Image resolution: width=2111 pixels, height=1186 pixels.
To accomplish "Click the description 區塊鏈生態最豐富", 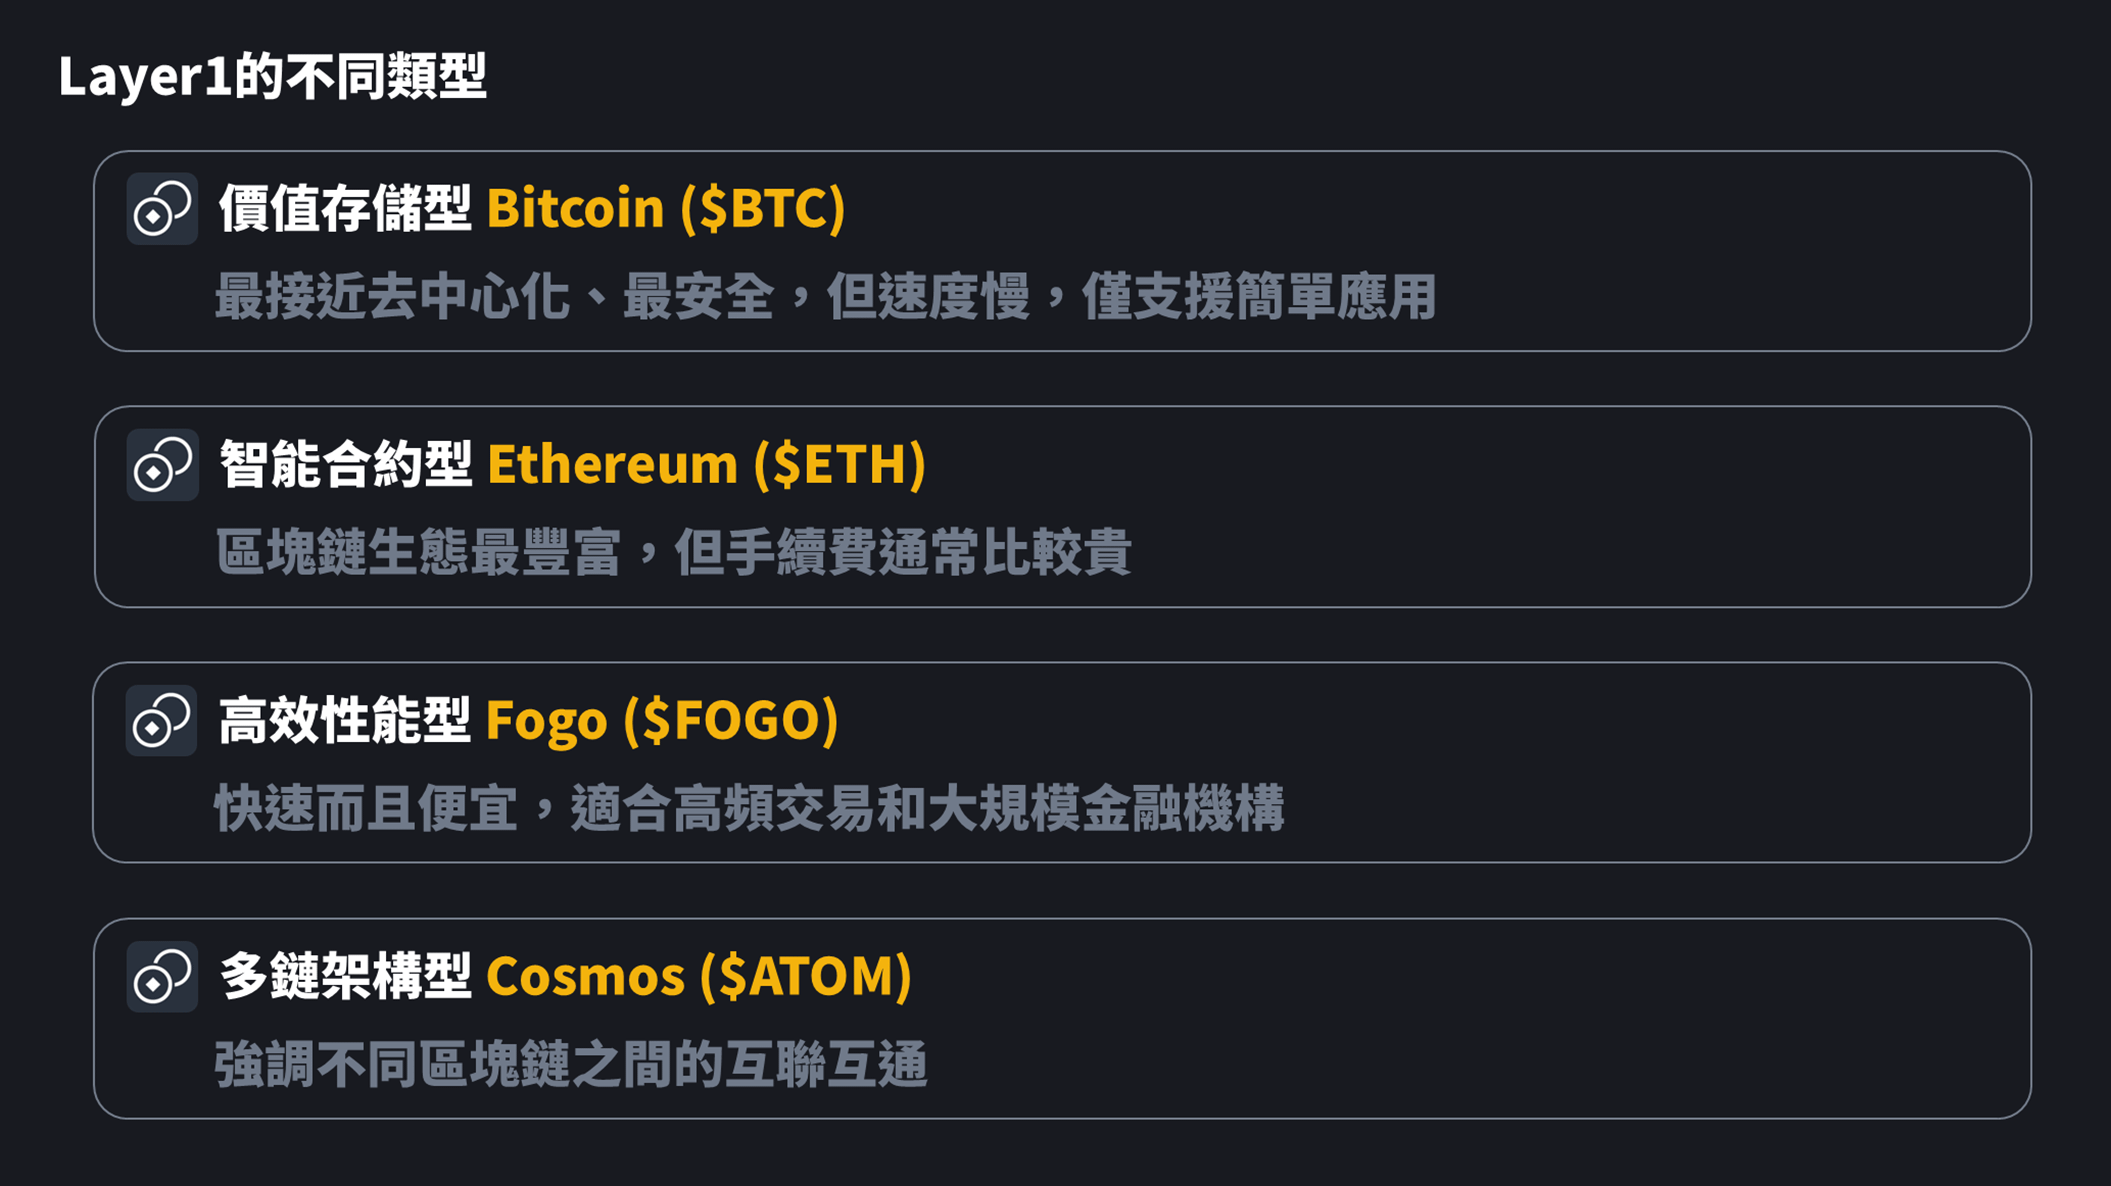I will 419,553.
